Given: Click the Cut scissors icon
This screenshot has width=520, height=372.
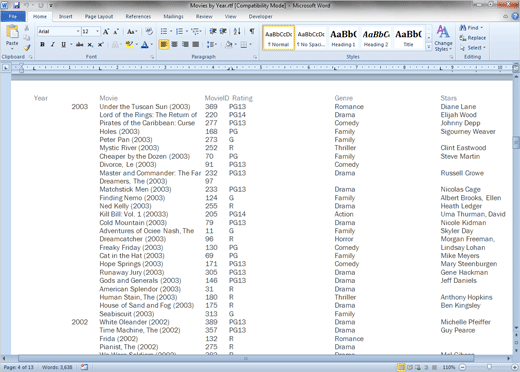Looking at the screenshot, I should pos(27,28).
